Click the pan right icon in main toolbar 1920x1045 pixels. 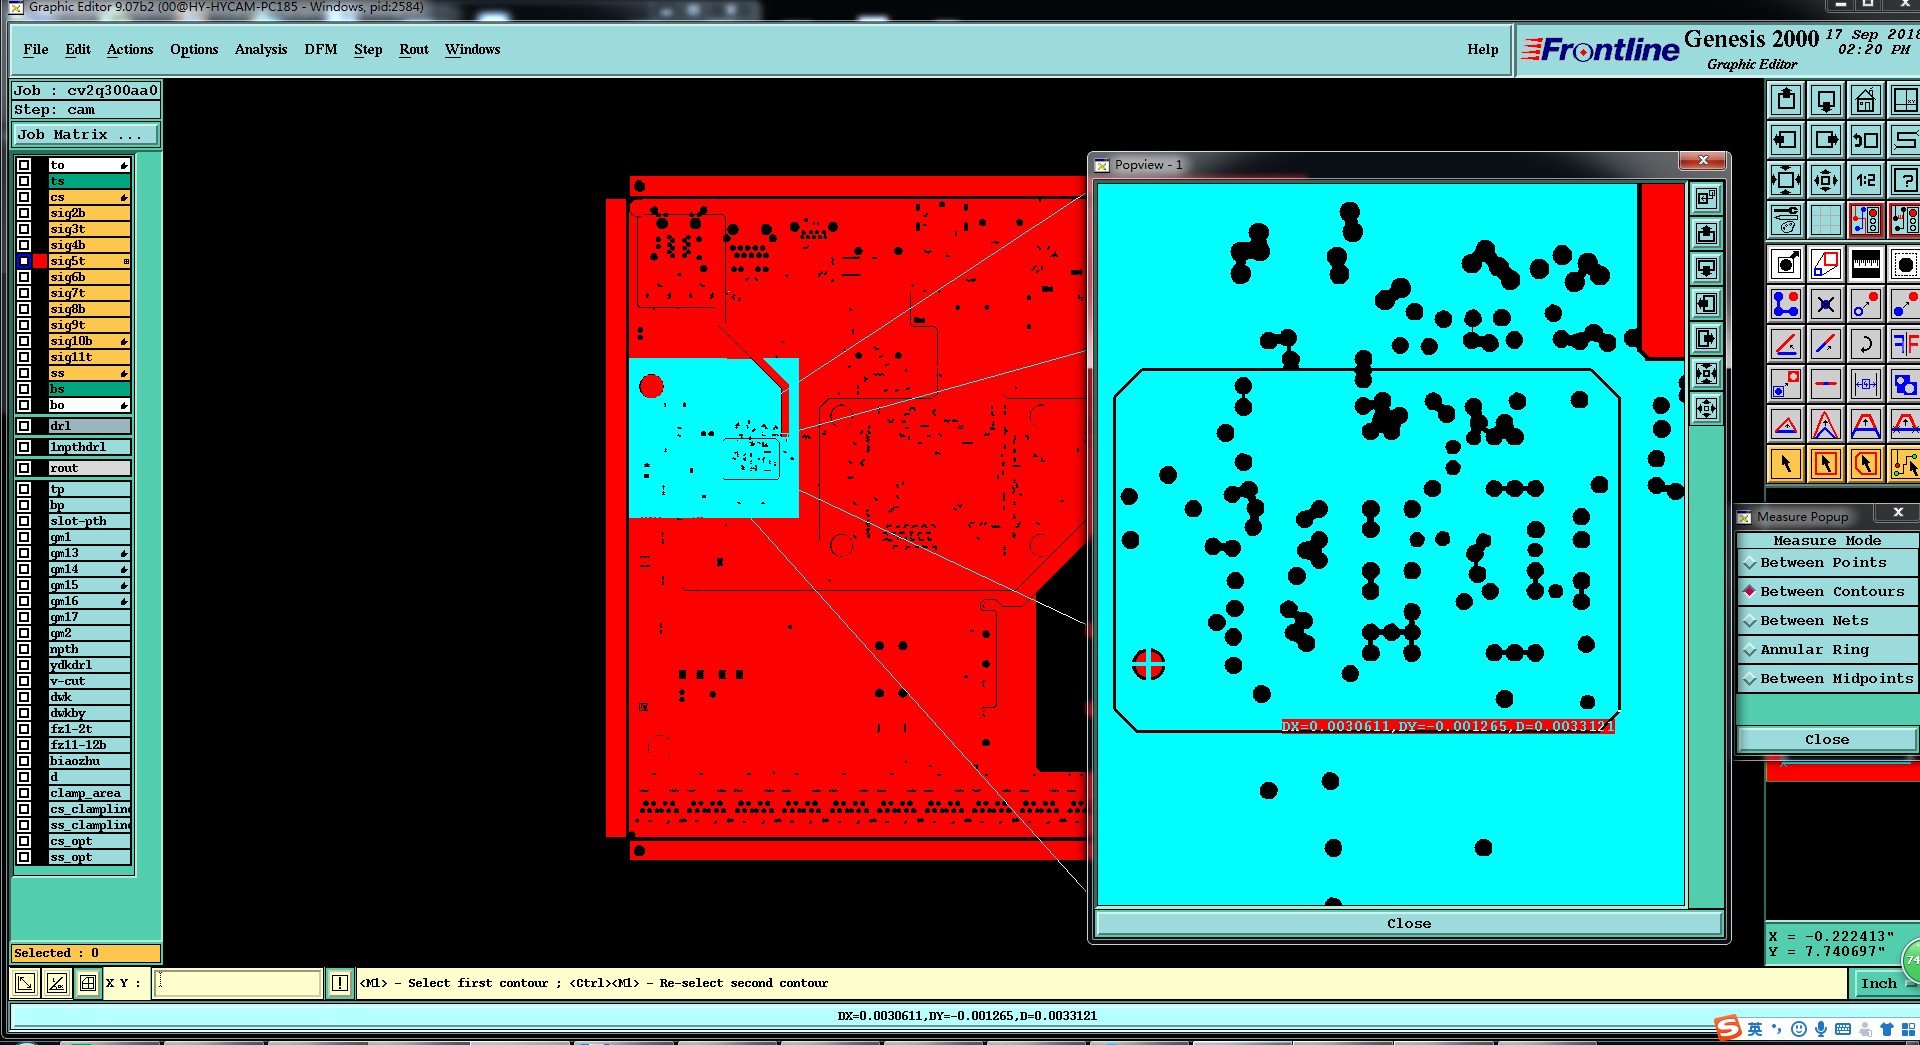point(1826,140)
